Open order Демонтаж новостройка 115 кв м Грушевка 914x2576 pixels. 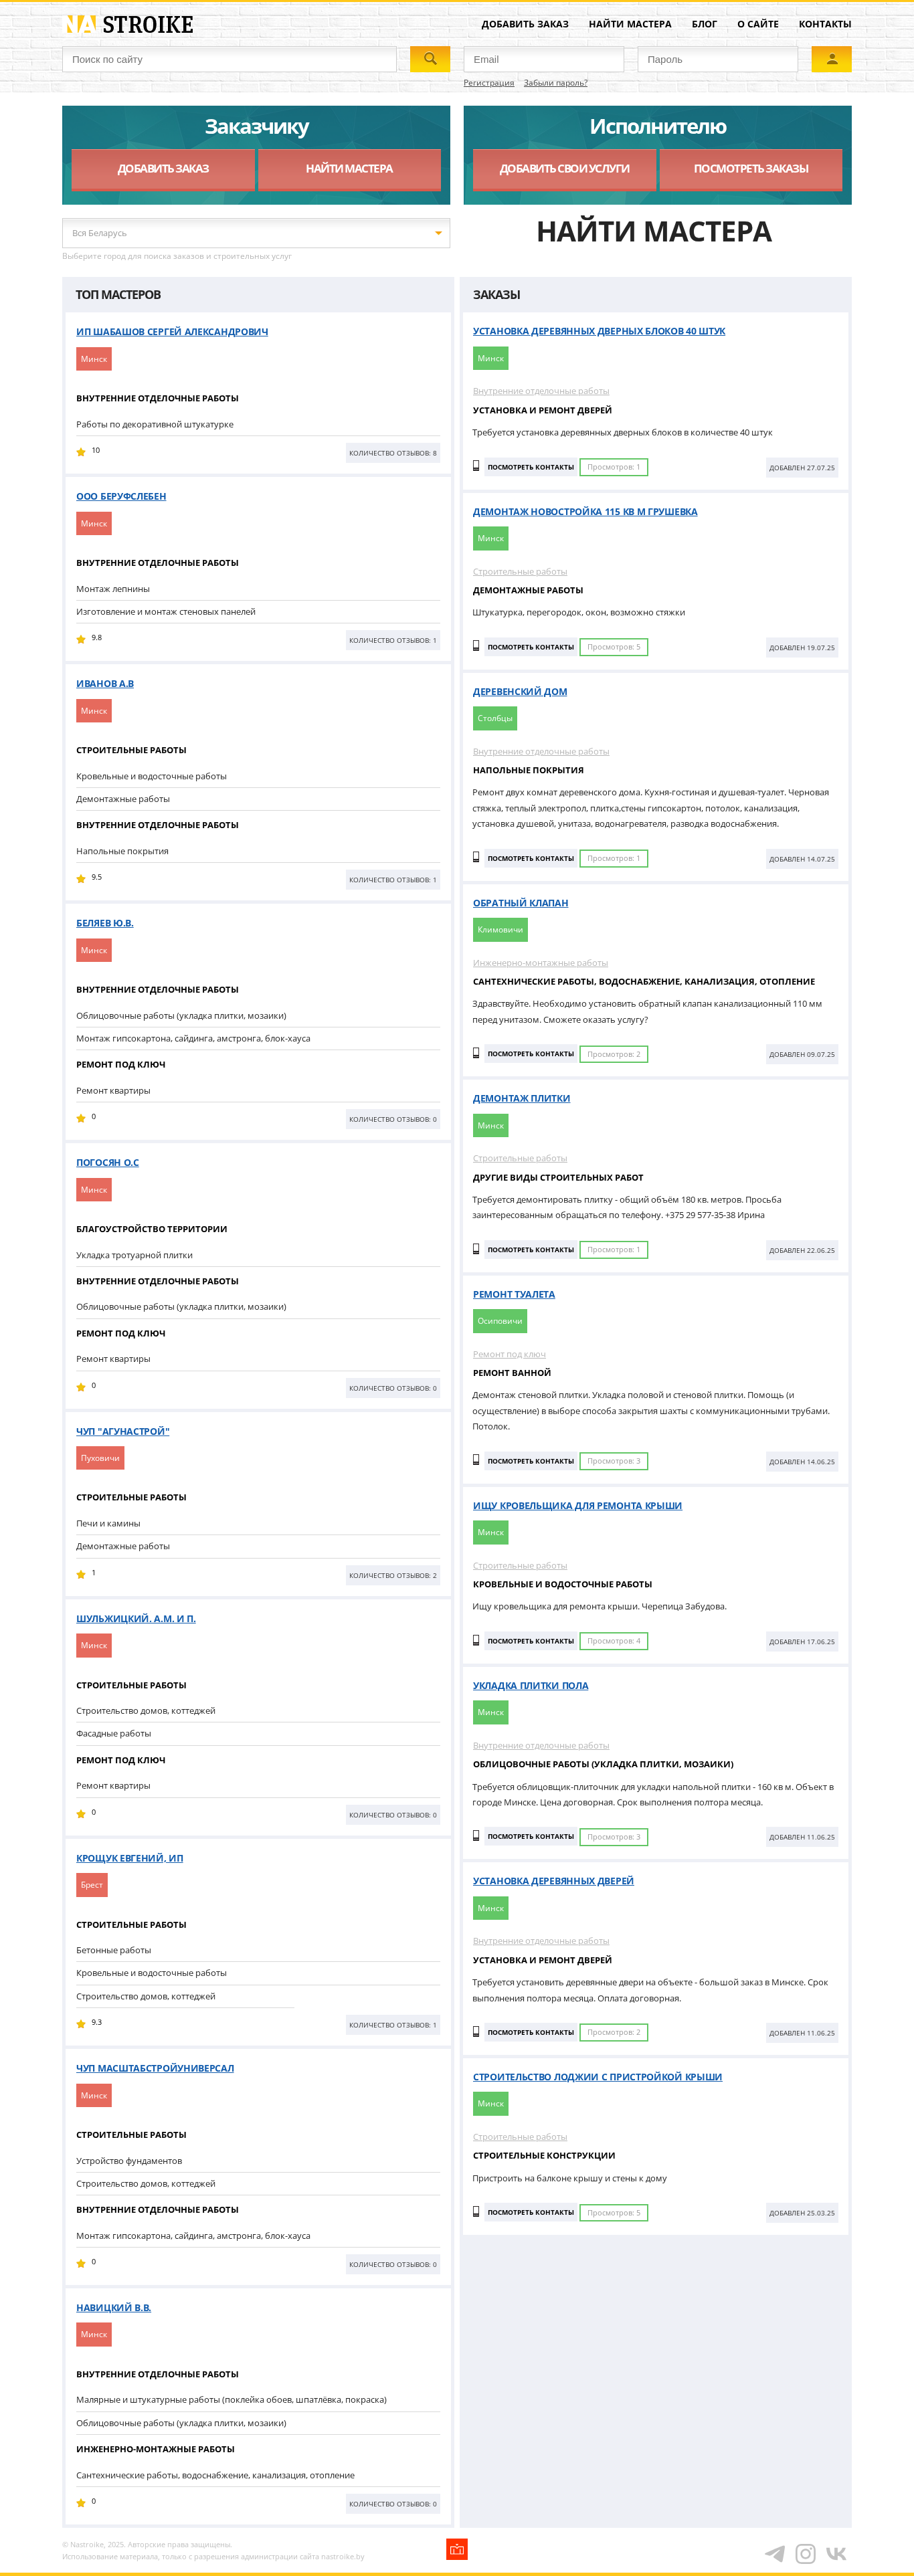click(585, 511)
